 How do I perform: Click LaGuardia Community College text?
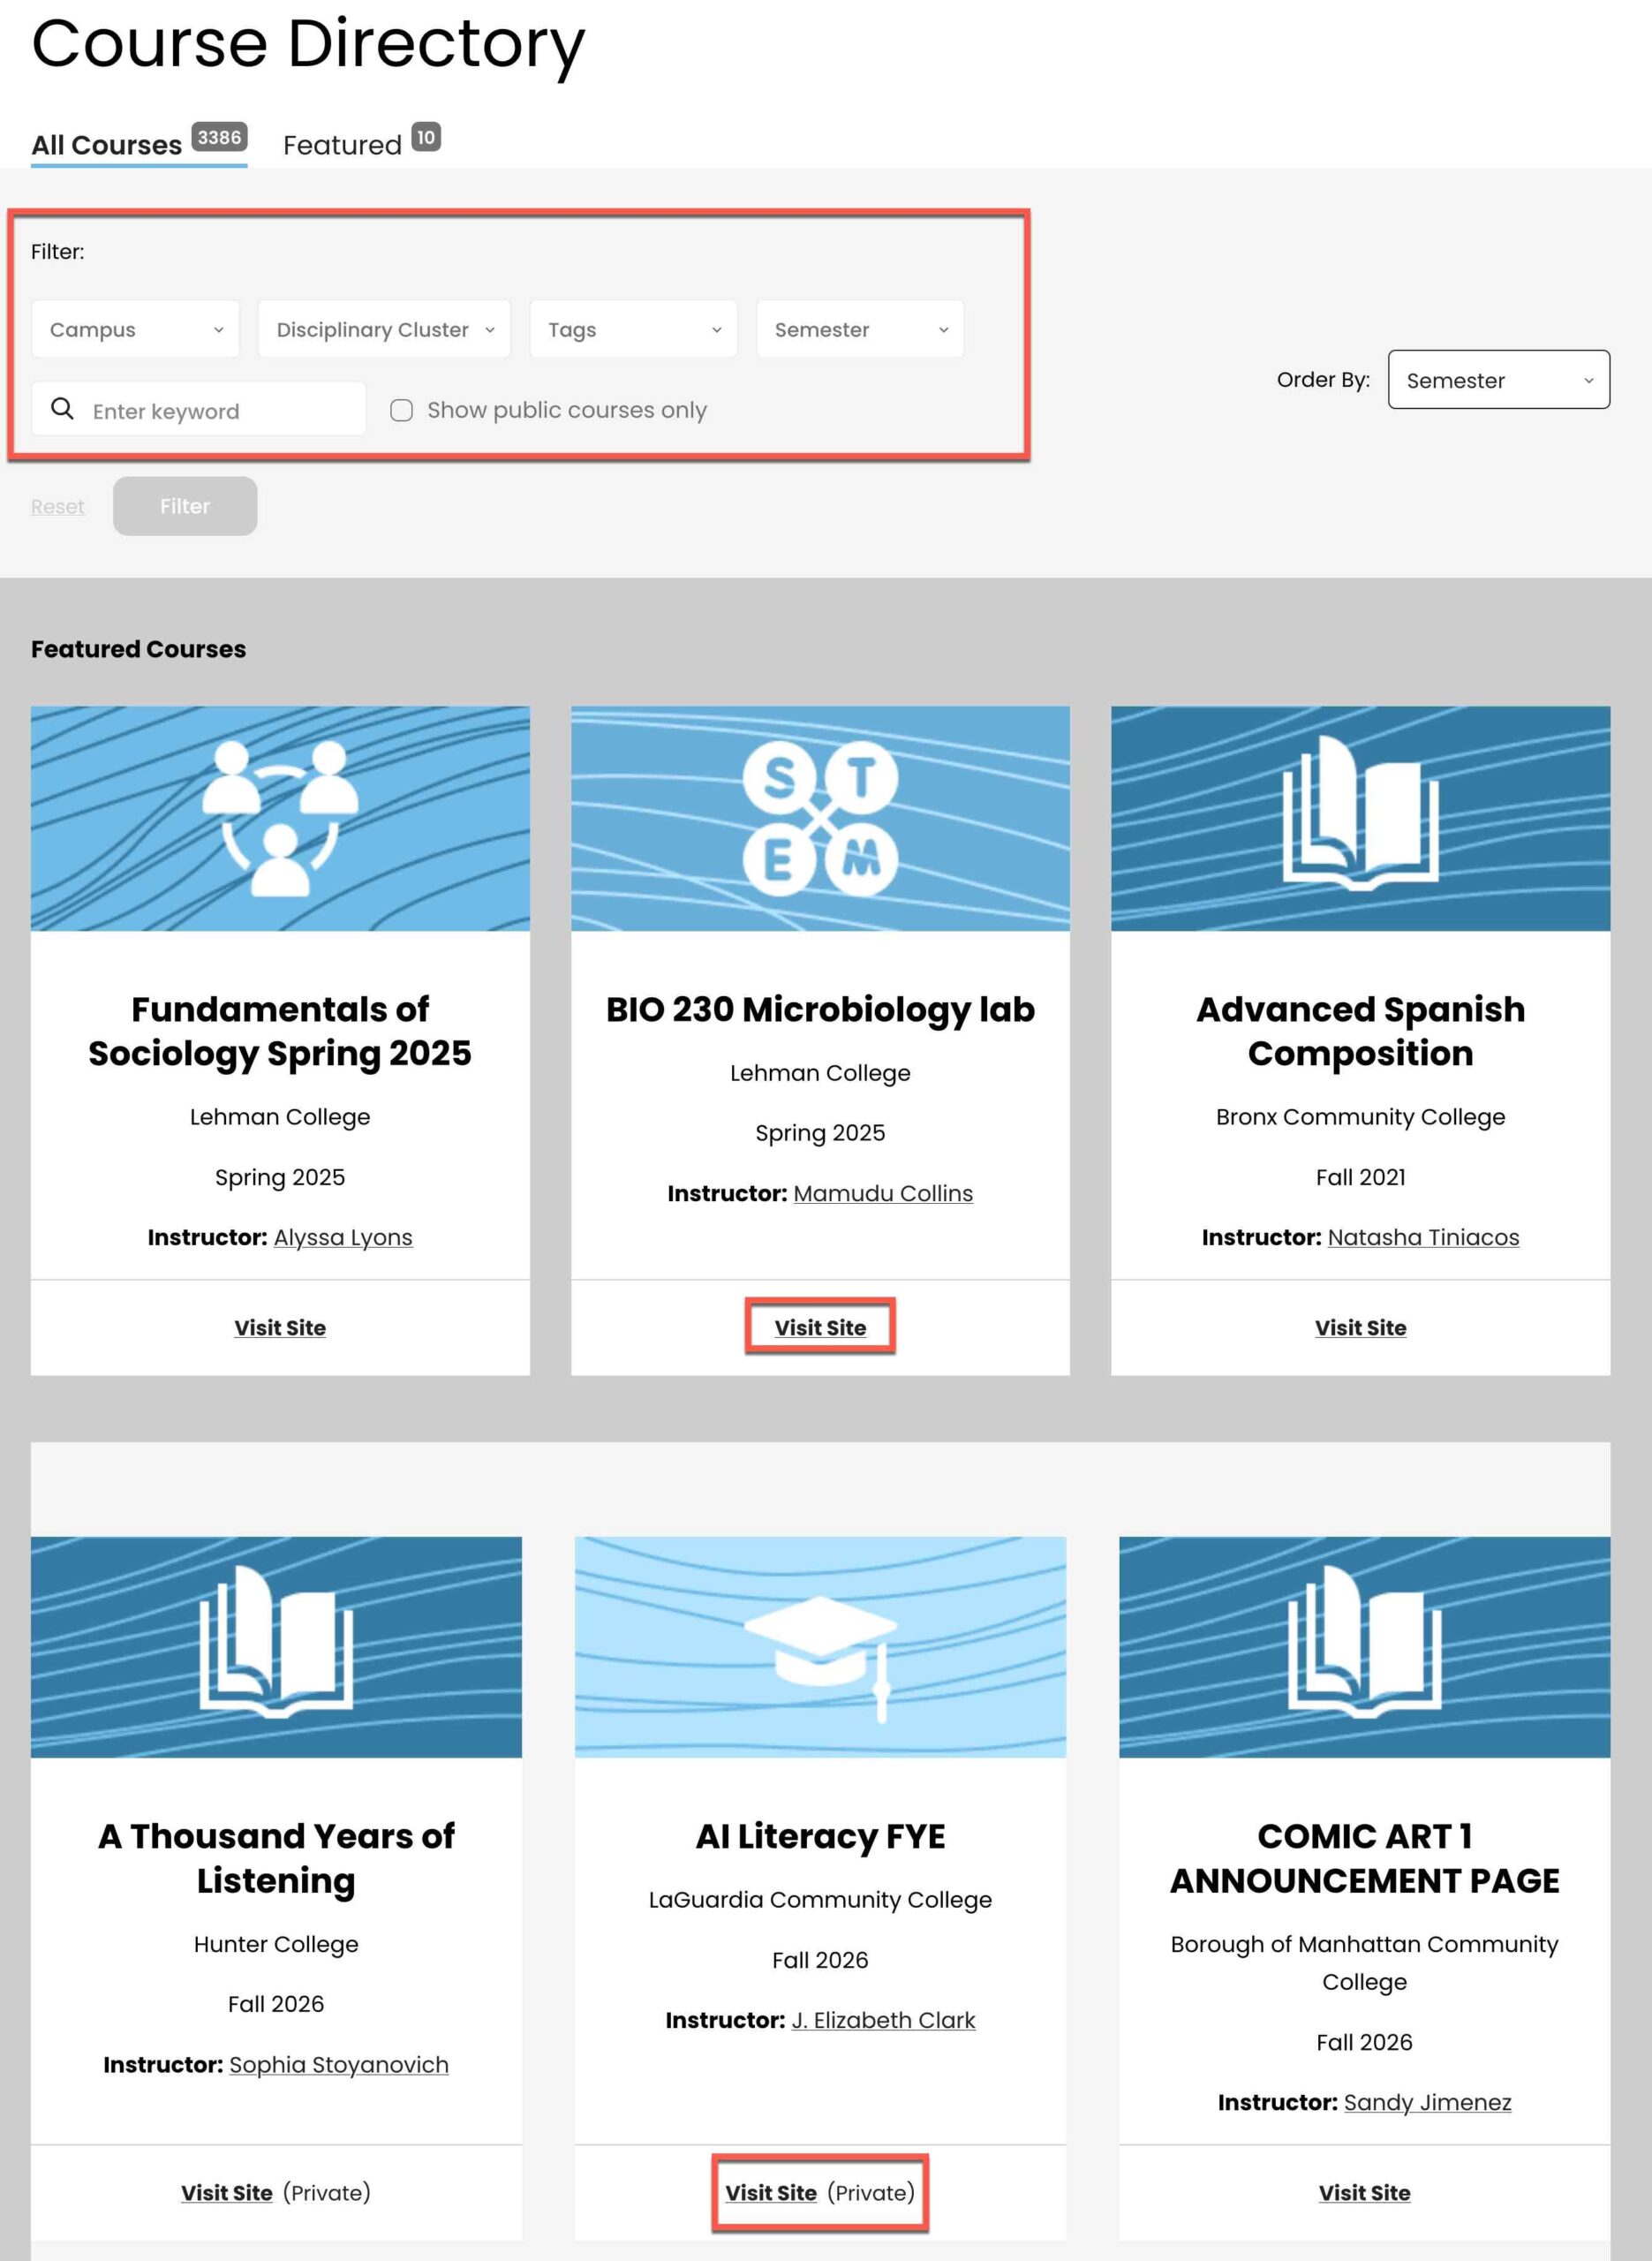coord(820,1900)
